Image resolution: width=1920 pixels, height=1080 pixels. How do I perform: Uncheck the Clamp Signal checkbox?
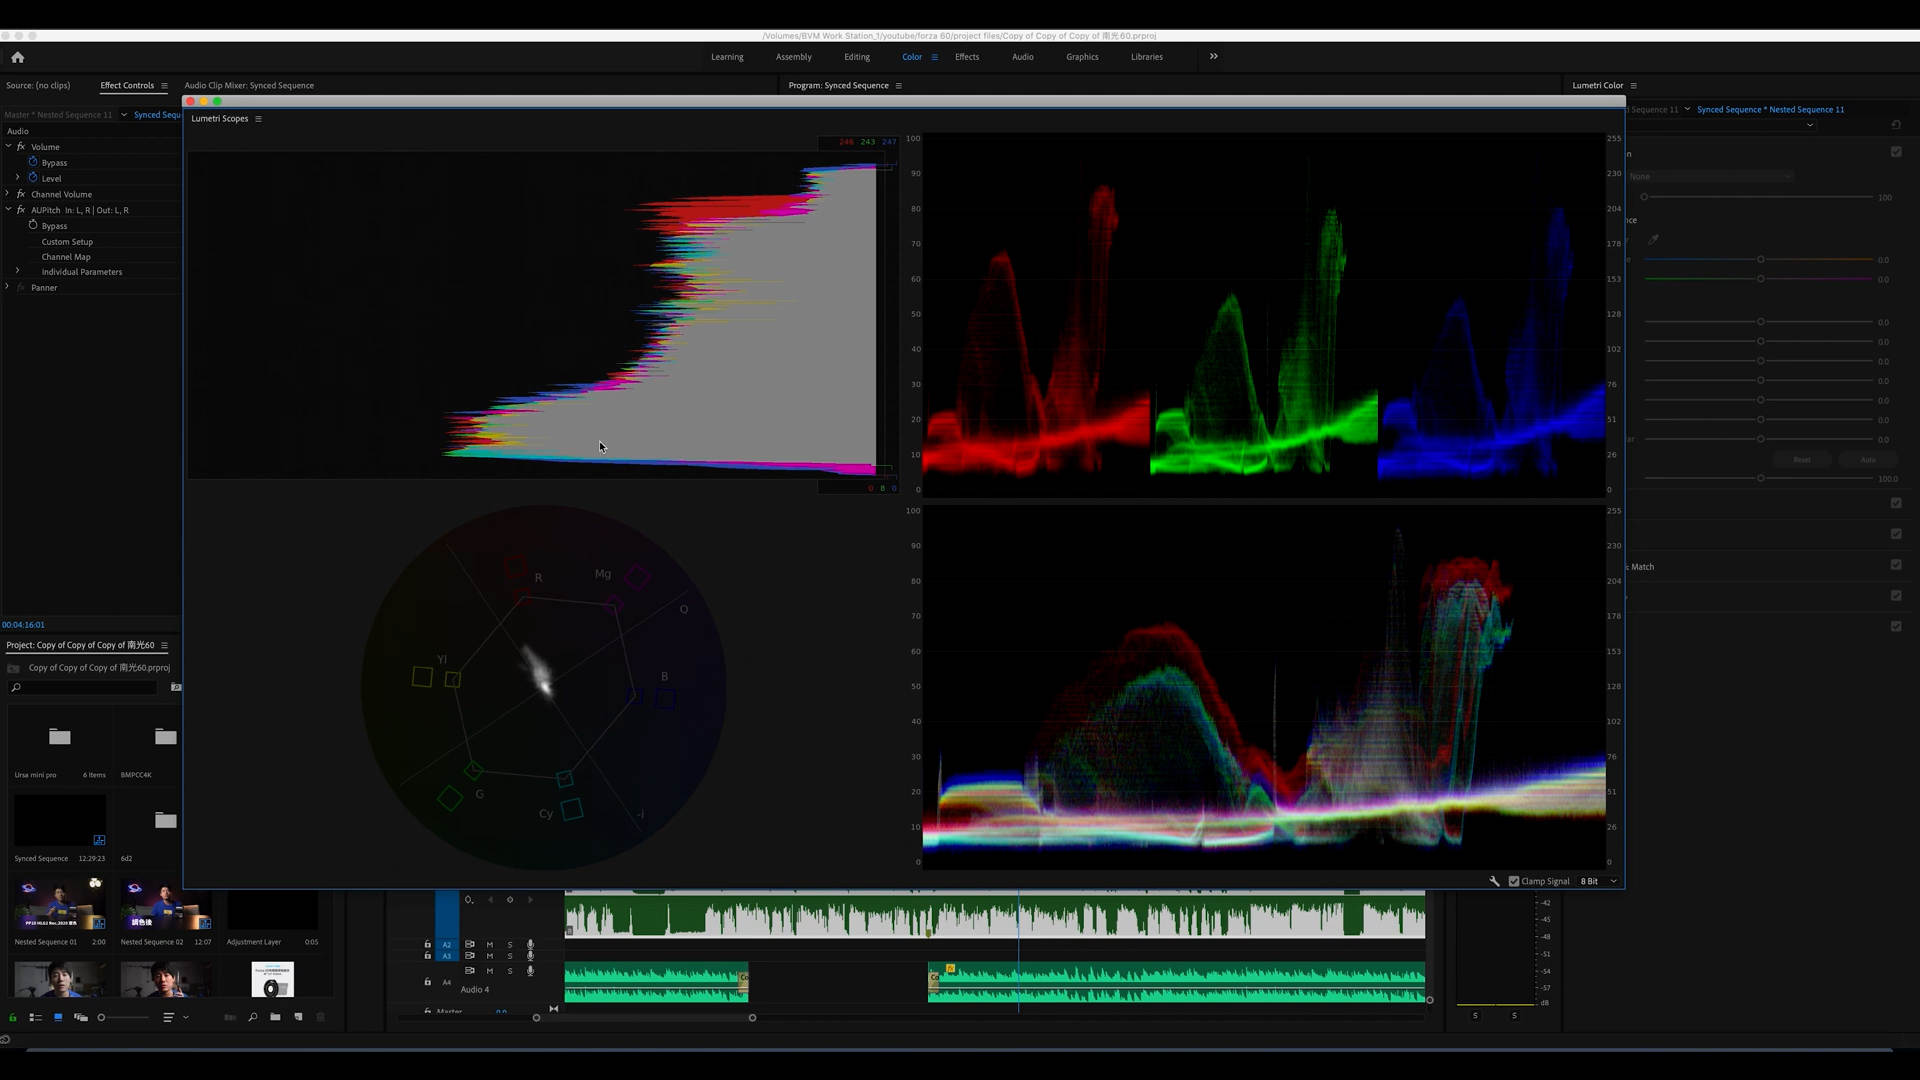coord(1514,881)
